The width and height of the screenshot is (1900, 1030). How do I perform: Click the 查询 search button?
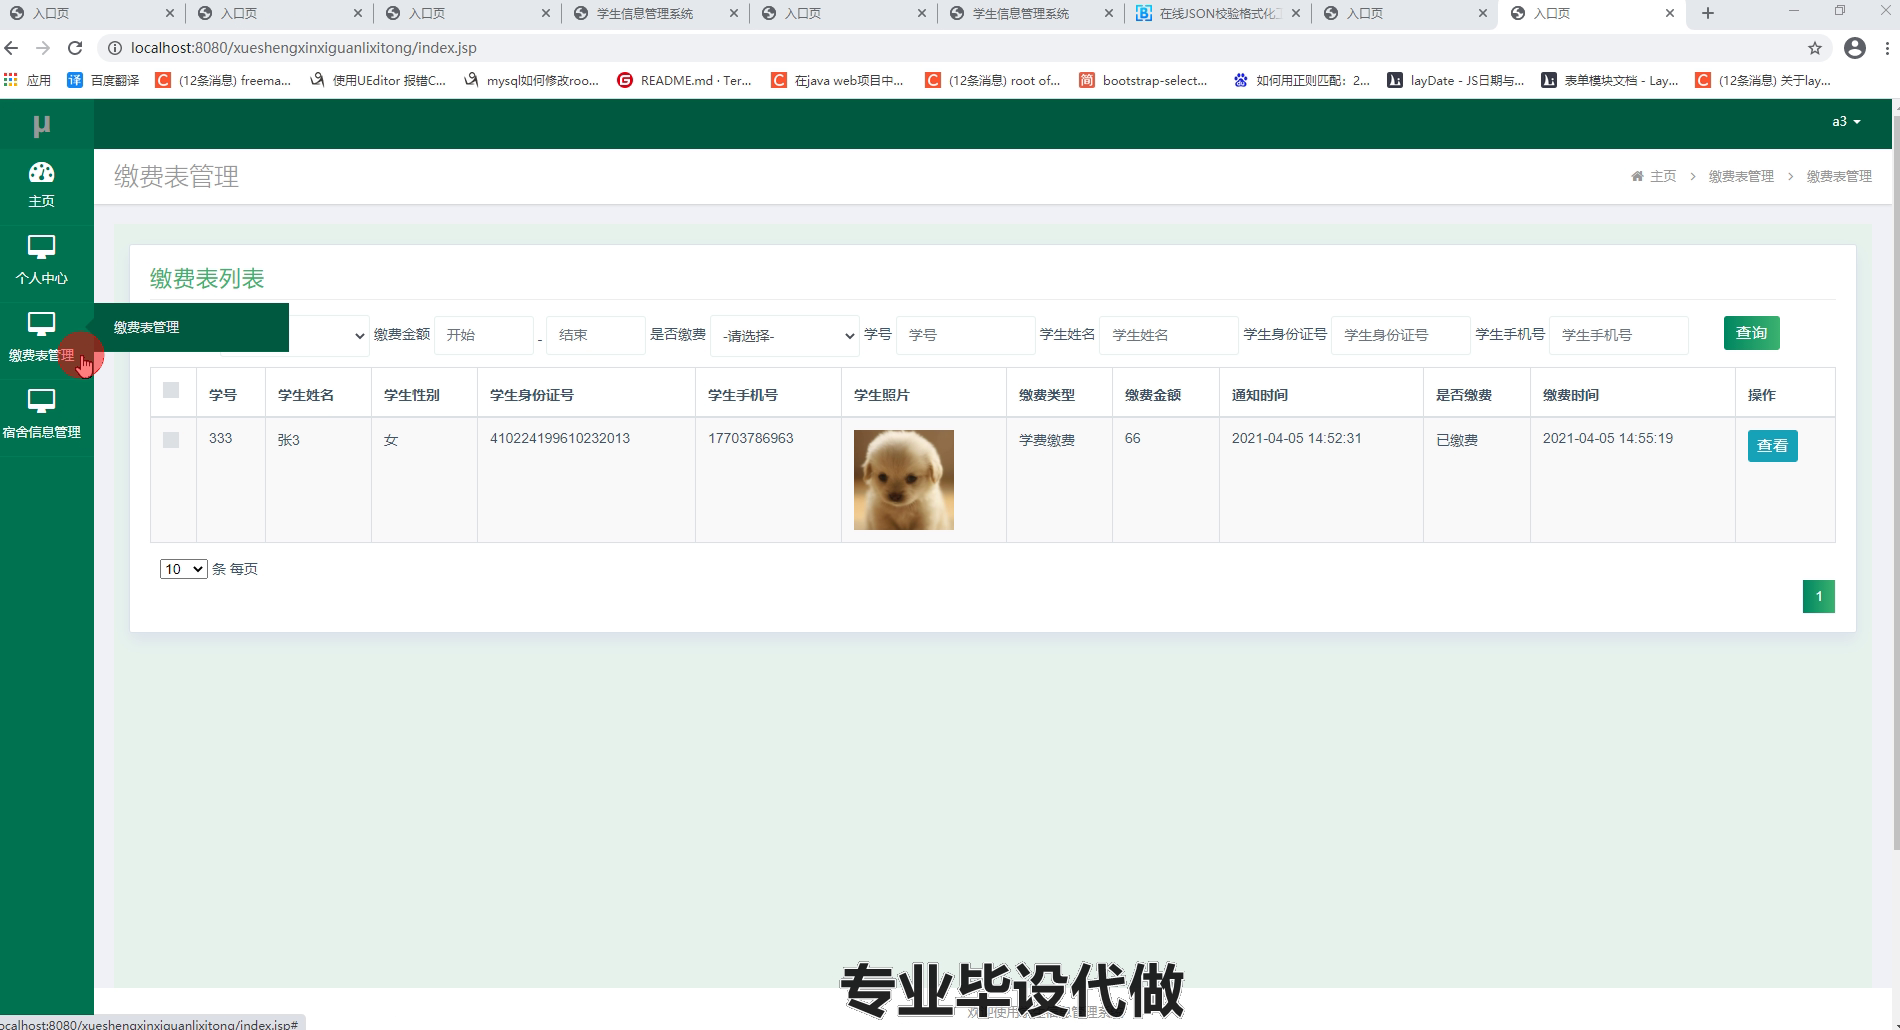click(x=1751, y=333)
